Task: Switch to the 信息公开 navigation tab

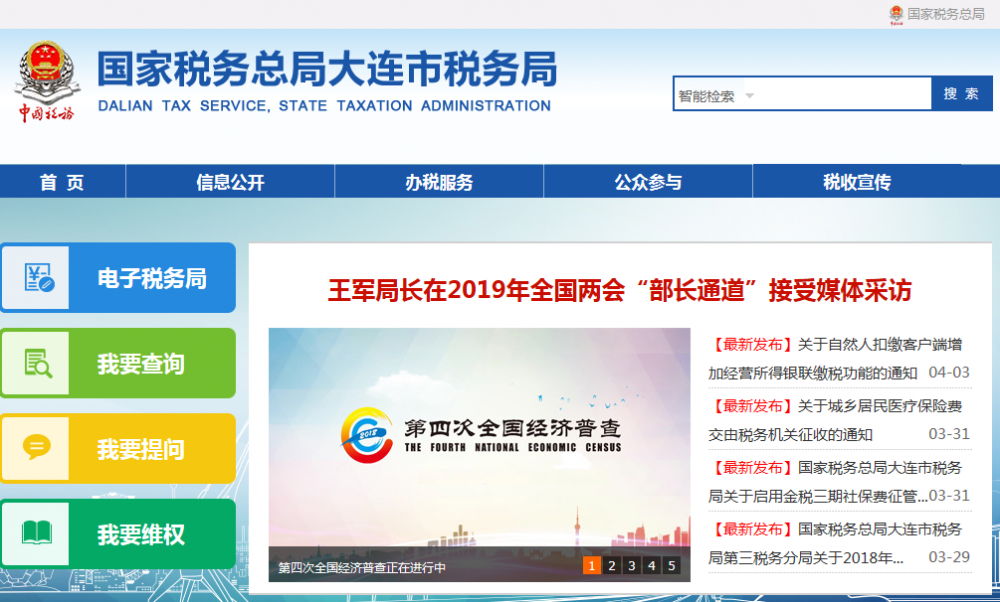Action: [229, 181]
